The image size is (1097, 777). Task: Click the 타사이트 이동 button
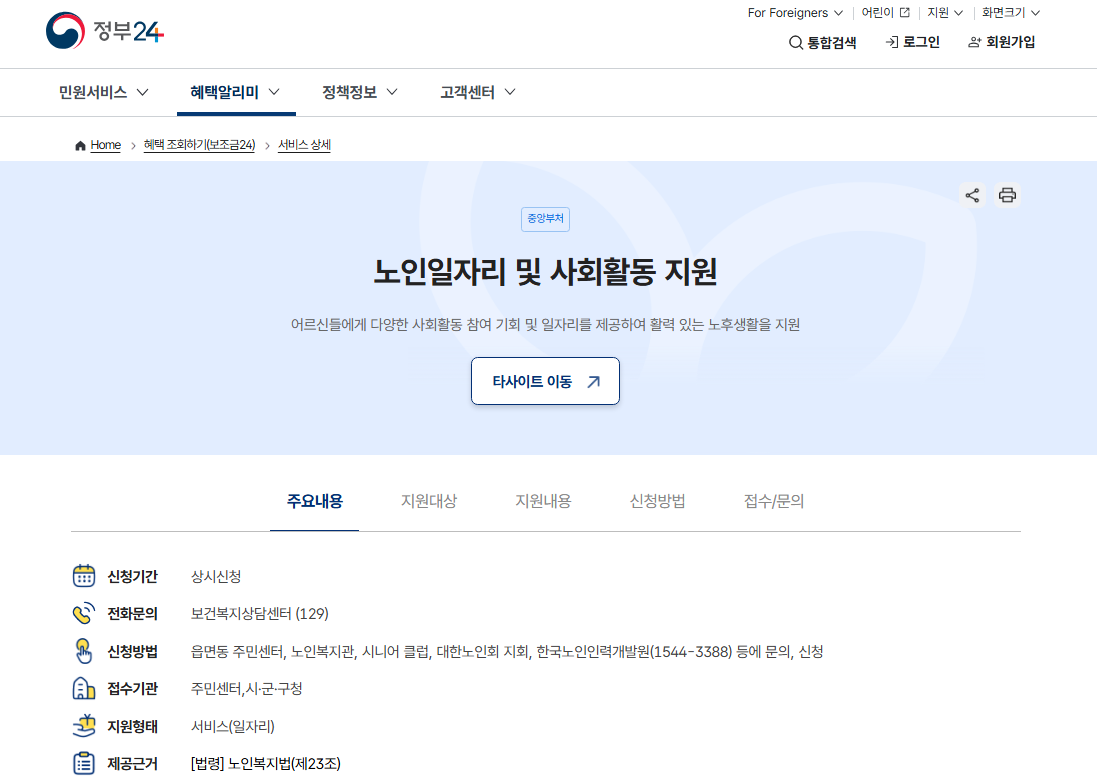point(545,381)
